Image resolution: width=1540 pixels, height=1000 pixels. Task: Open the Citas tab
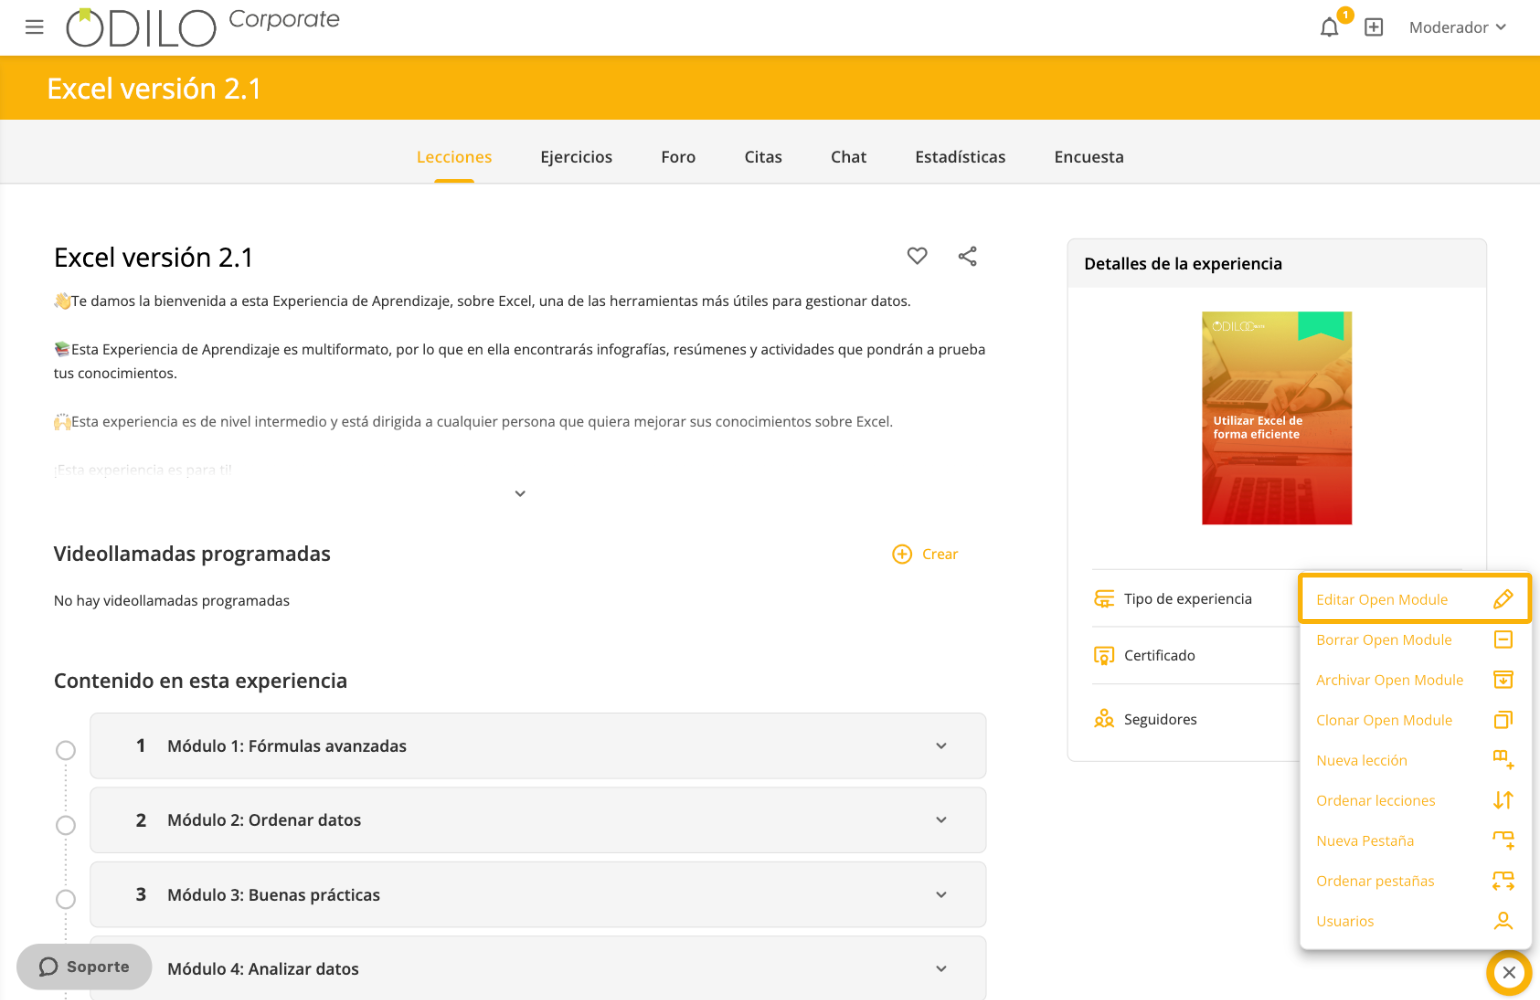point(763,157)
